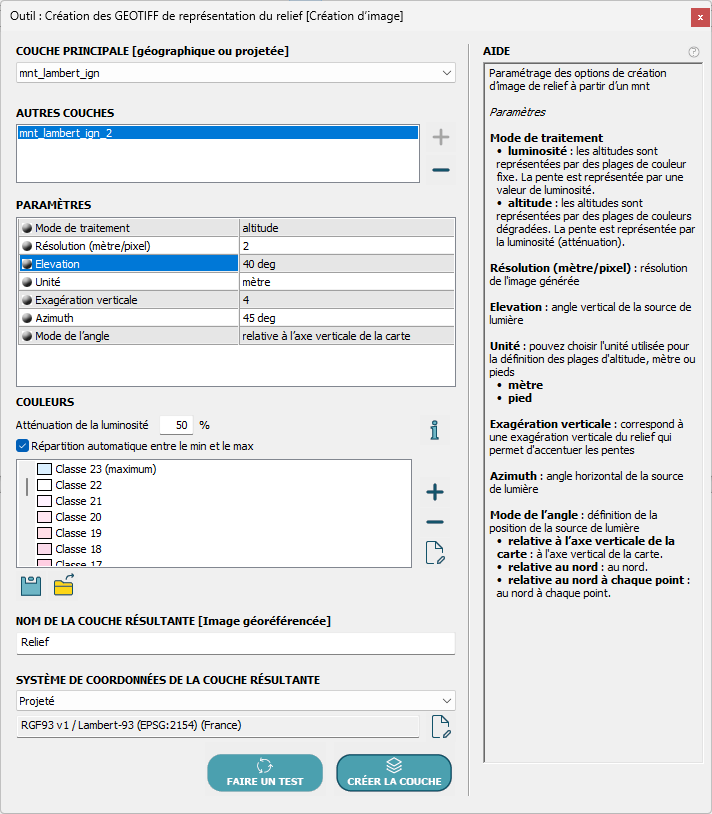Click the plus icon beside Autres Couches list
The width and height of the screenshot is (712, 814).
440,138
